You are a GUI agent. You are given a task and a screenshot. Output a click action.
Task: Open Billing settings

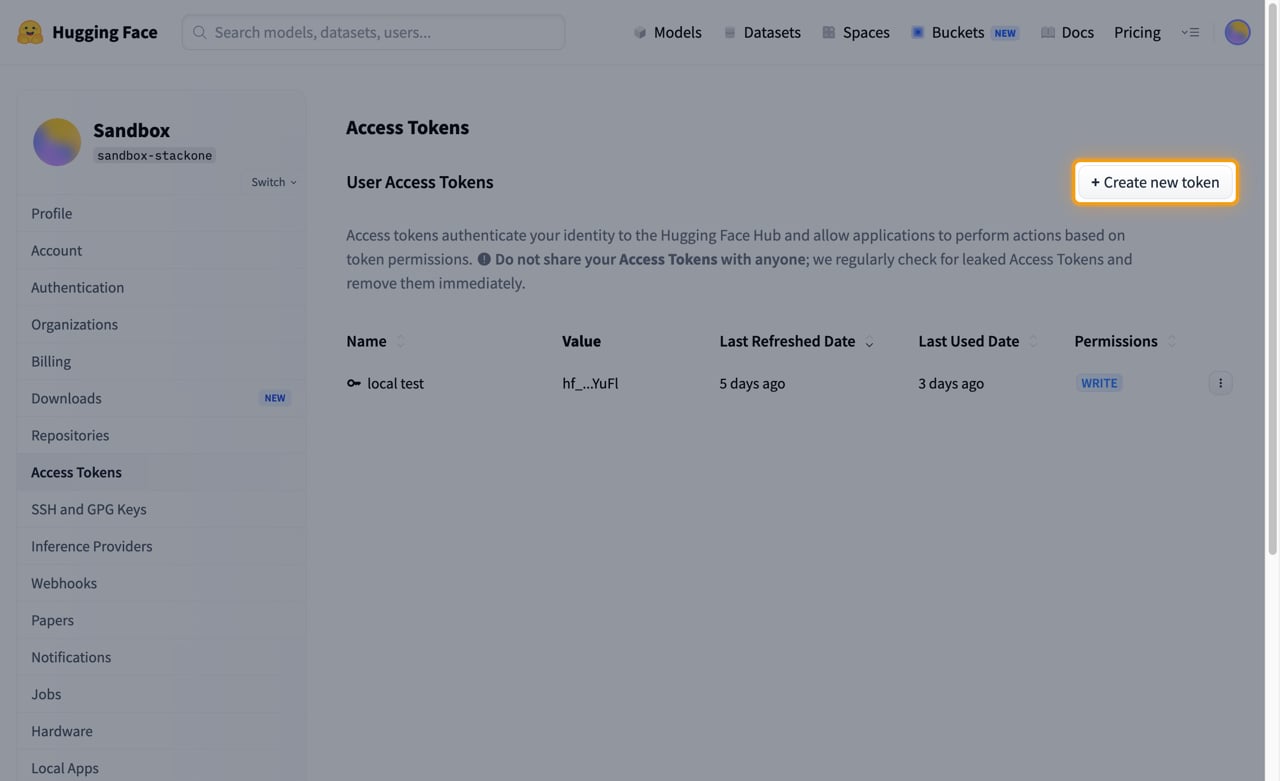click(161, 361)
